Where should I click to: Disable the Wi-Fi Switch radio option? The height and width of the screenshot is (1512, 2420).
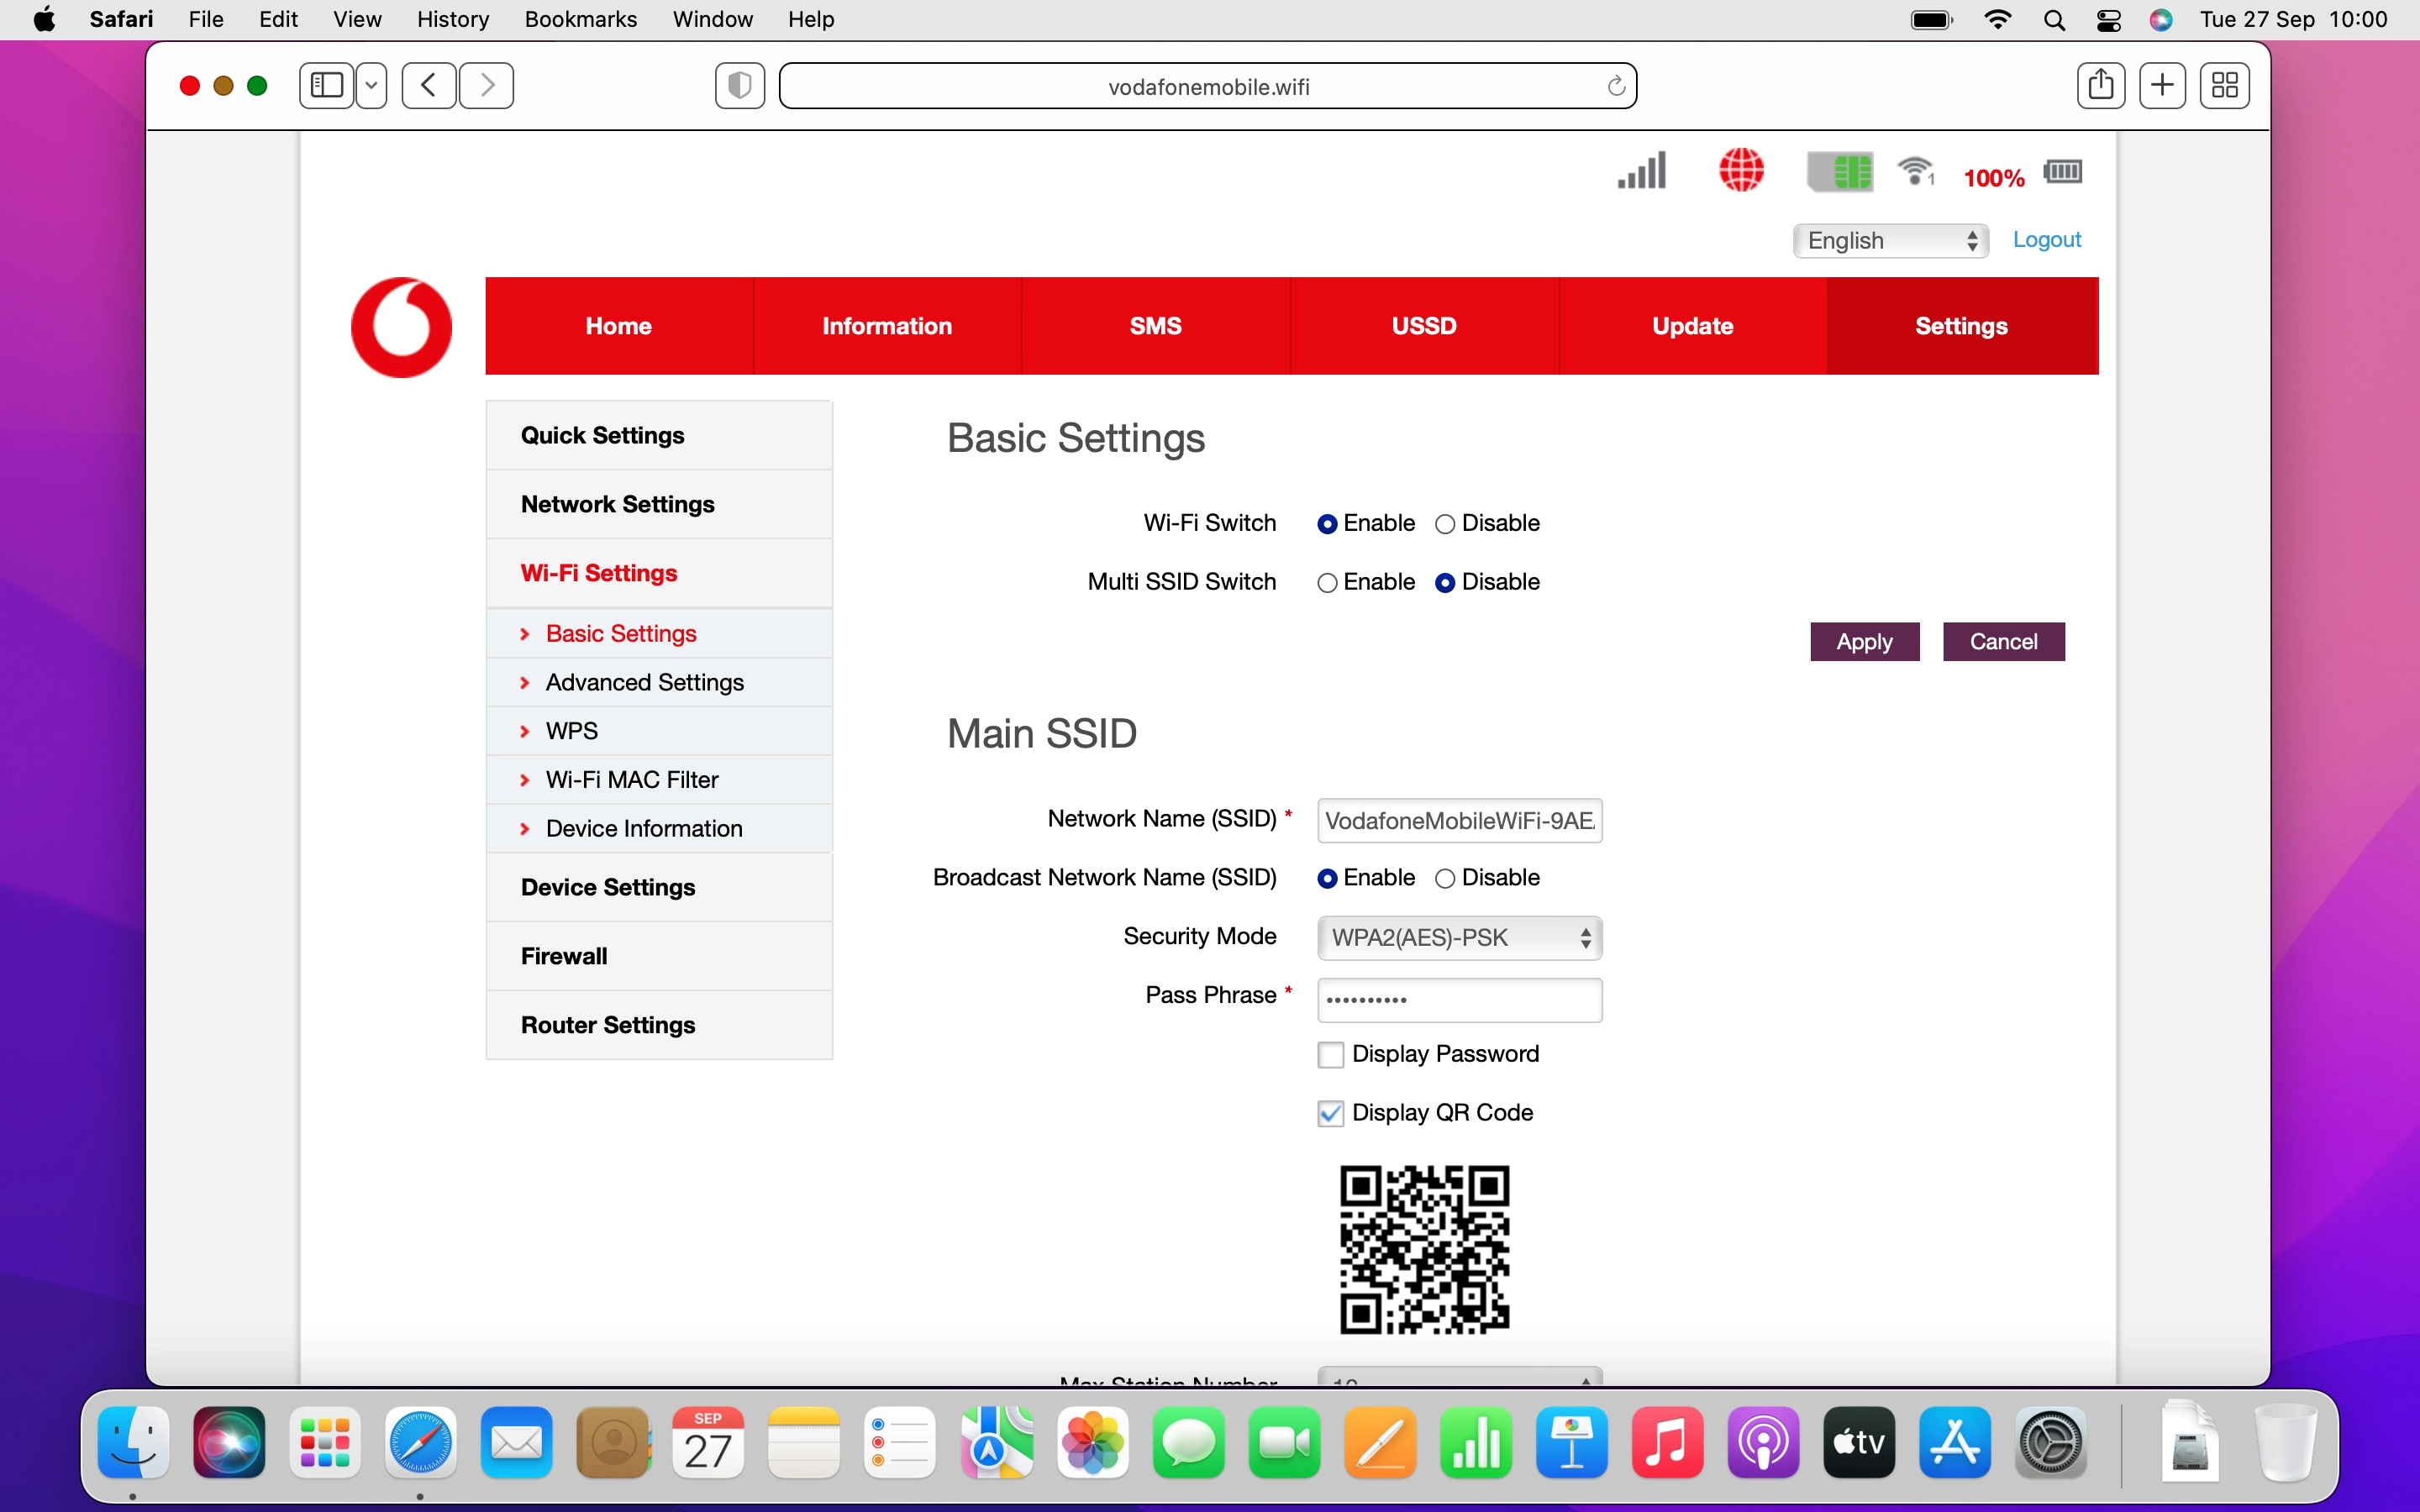tap(1445, 524)
